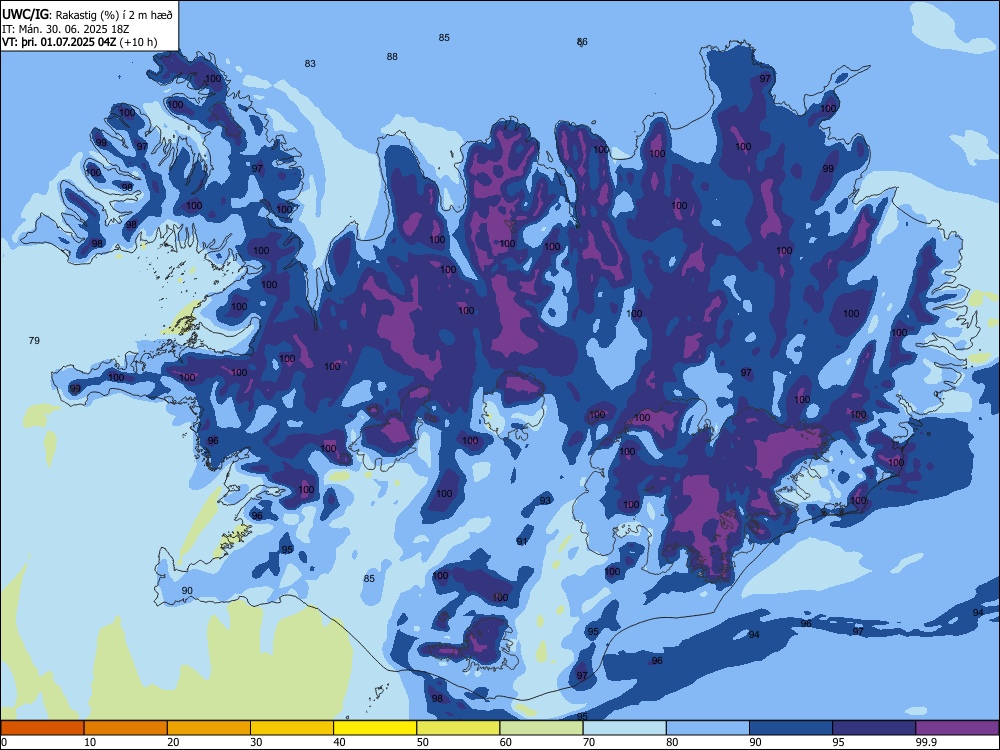Click the pale green 60–70 legend segment
The width and height of the screenshot is (1000, 750).
541,728
